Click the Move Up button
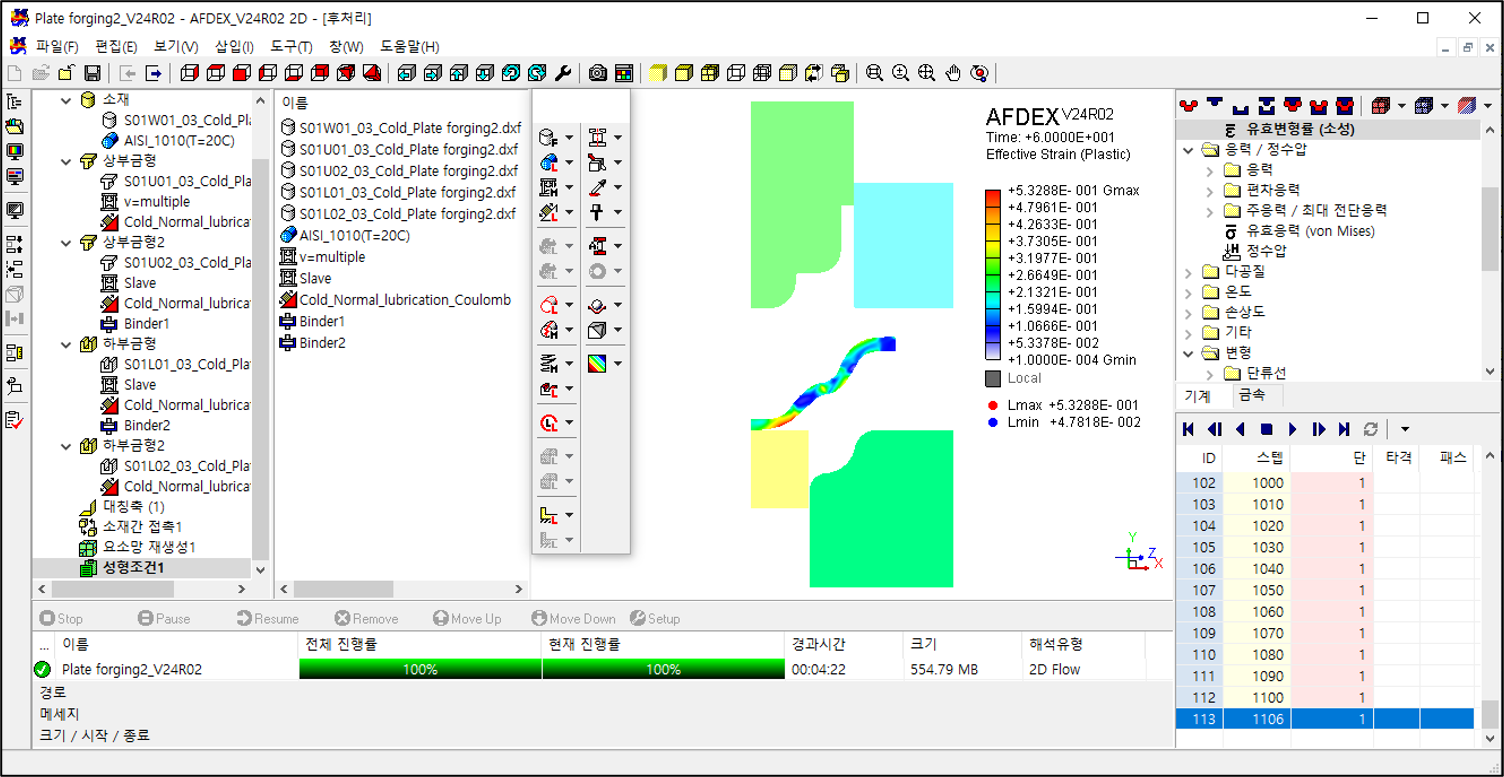 [x=467, y=619]
